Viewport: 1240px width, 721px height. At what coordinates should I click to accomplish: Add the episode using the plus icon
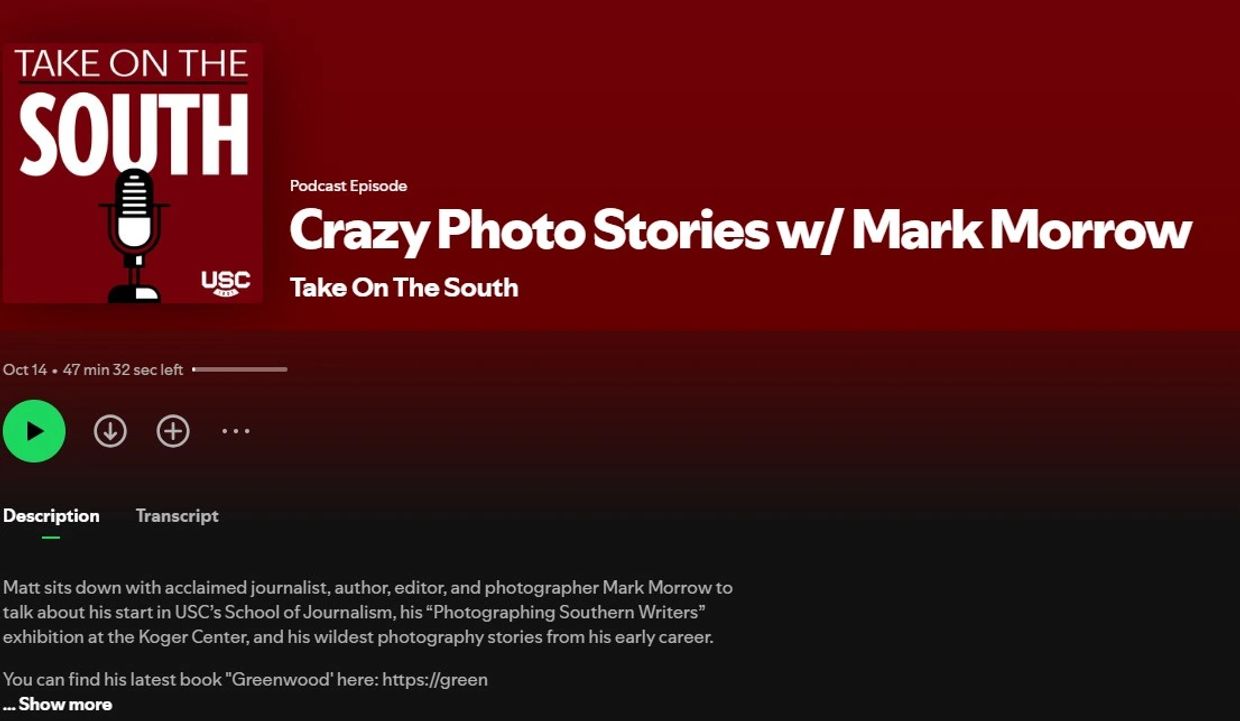pos(173,431)
